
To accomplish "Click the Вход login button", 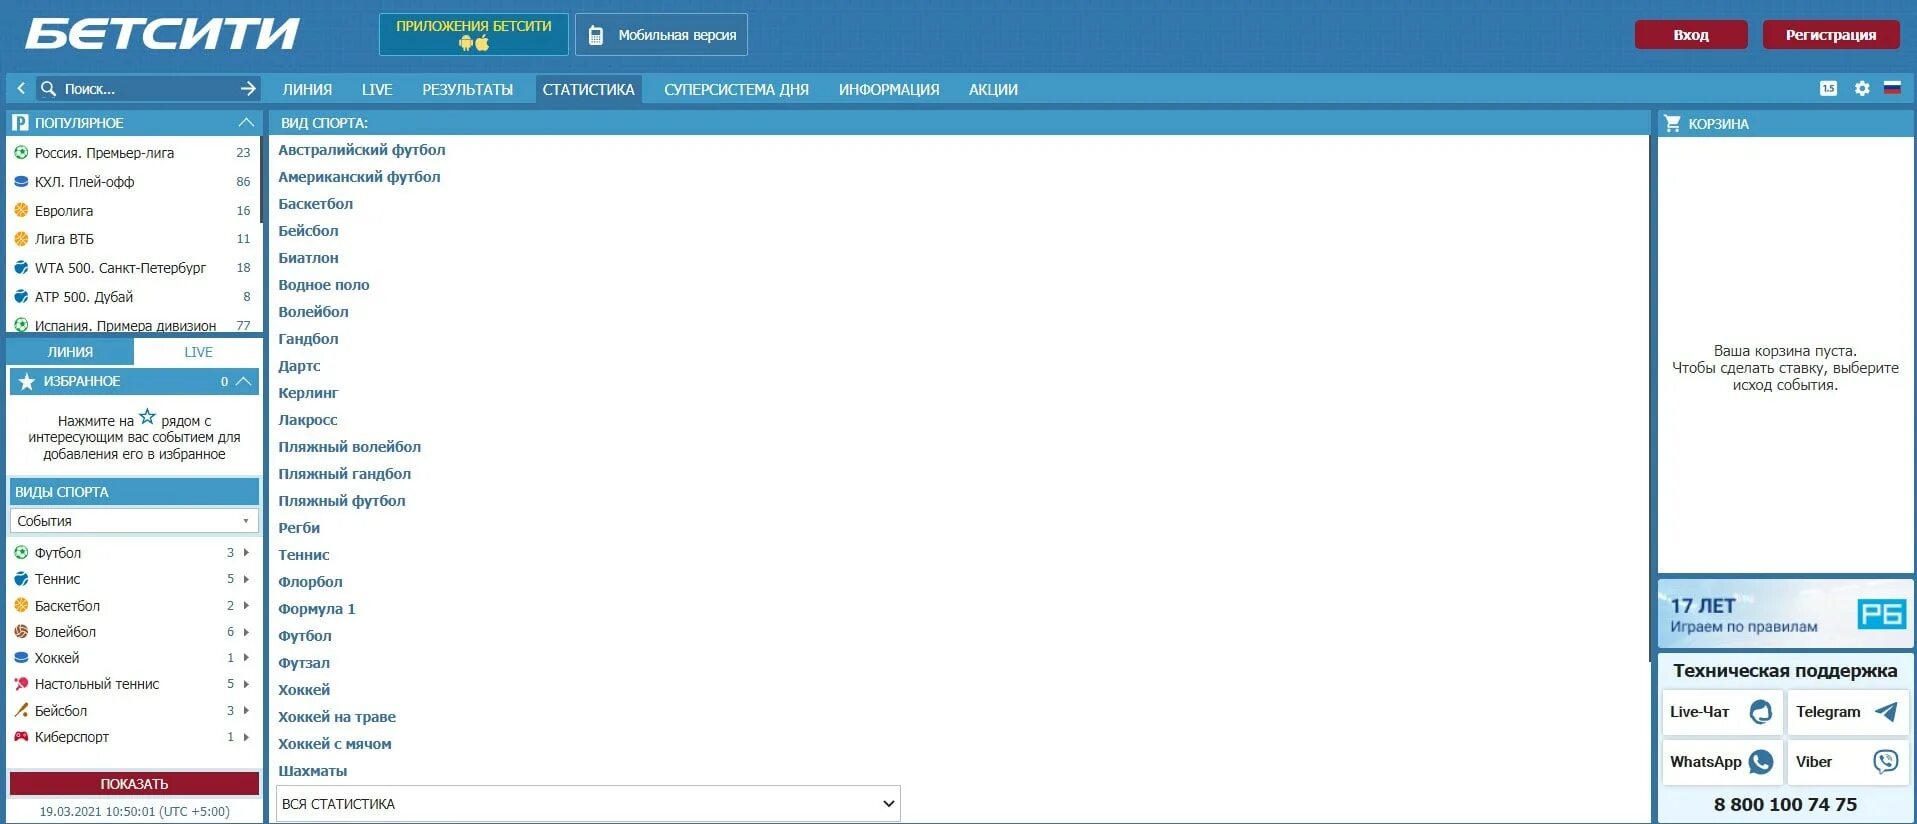I will [x=1691, y=34].
